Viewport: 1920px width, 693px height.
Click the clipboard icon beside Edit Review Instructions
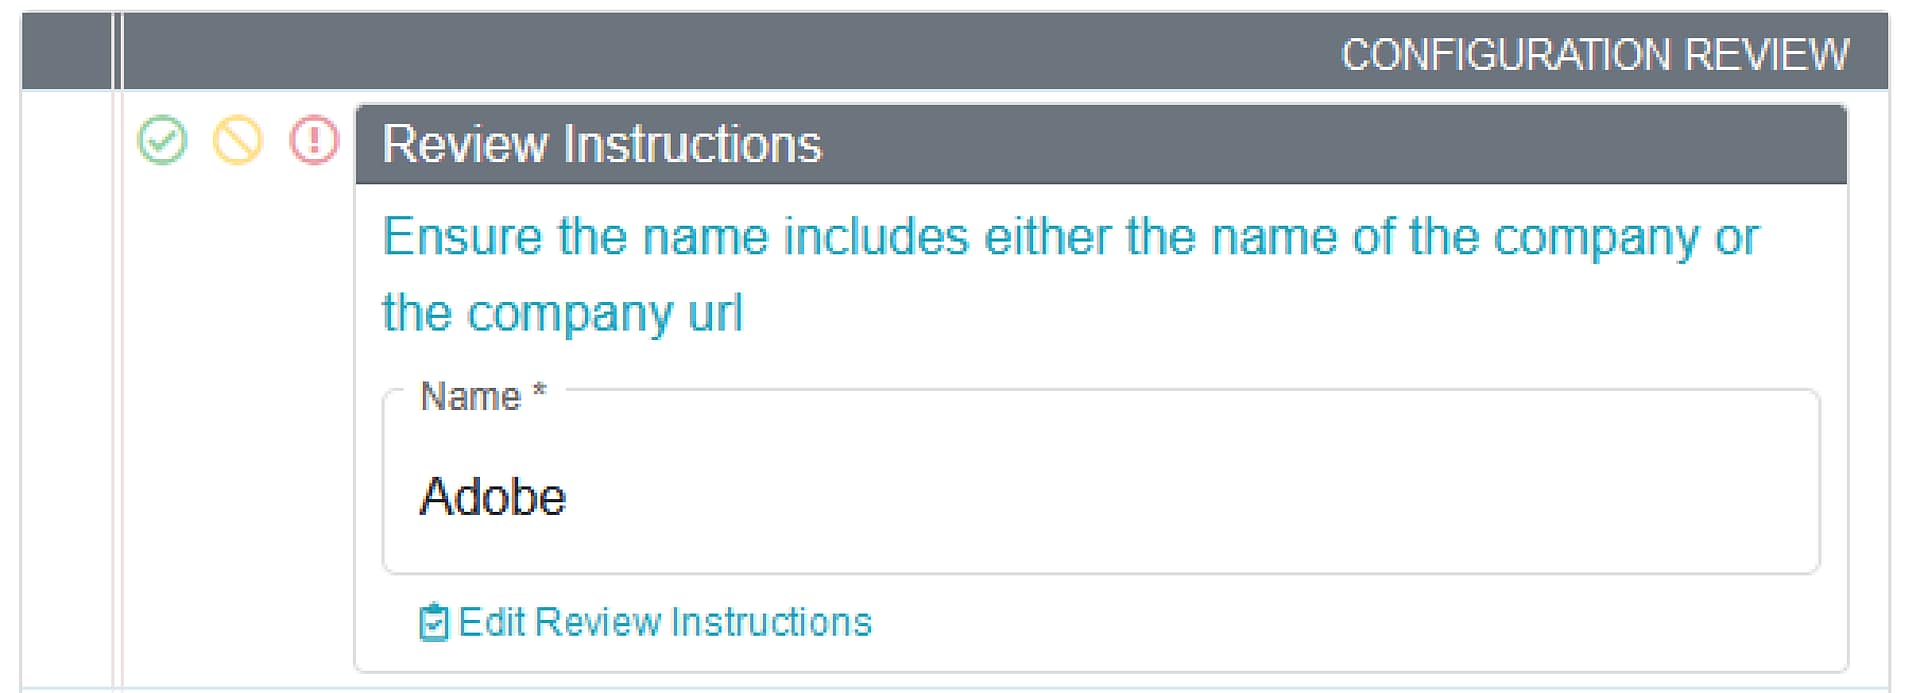coord(434,623)
